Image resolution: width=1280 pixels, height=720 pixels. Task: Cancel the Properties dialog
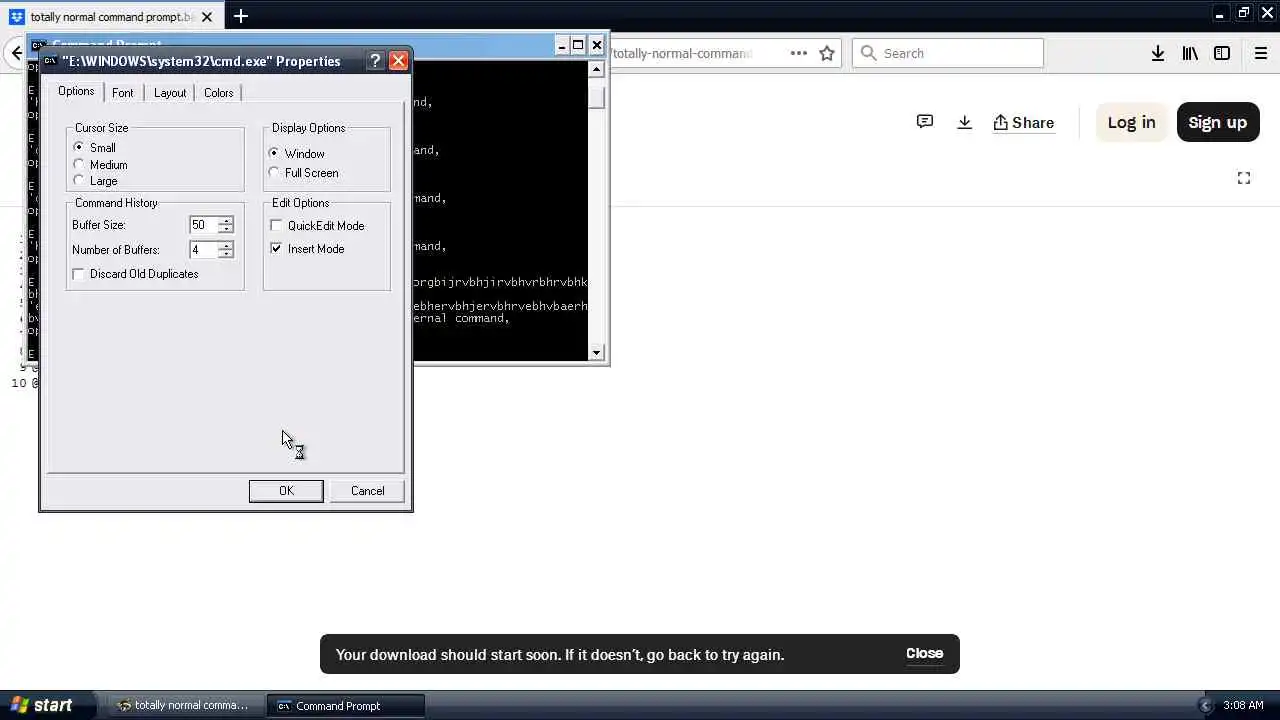point(367,491)
